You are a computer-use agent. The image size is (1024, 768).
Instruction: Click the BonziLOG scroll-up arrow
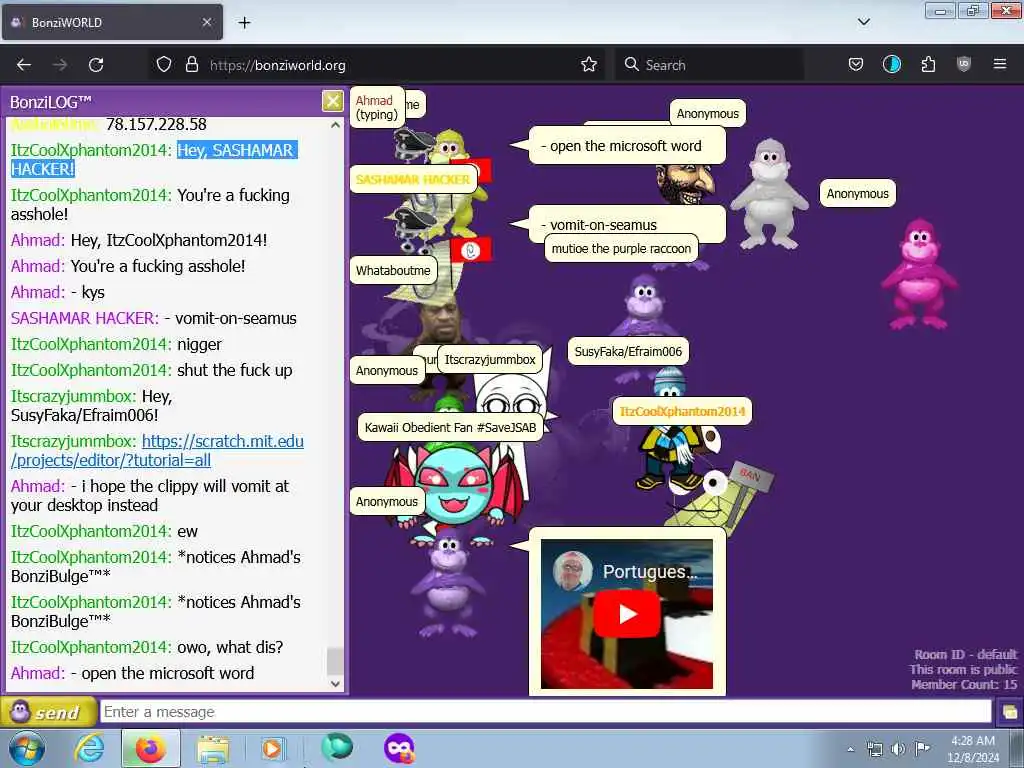pos(336,125)
